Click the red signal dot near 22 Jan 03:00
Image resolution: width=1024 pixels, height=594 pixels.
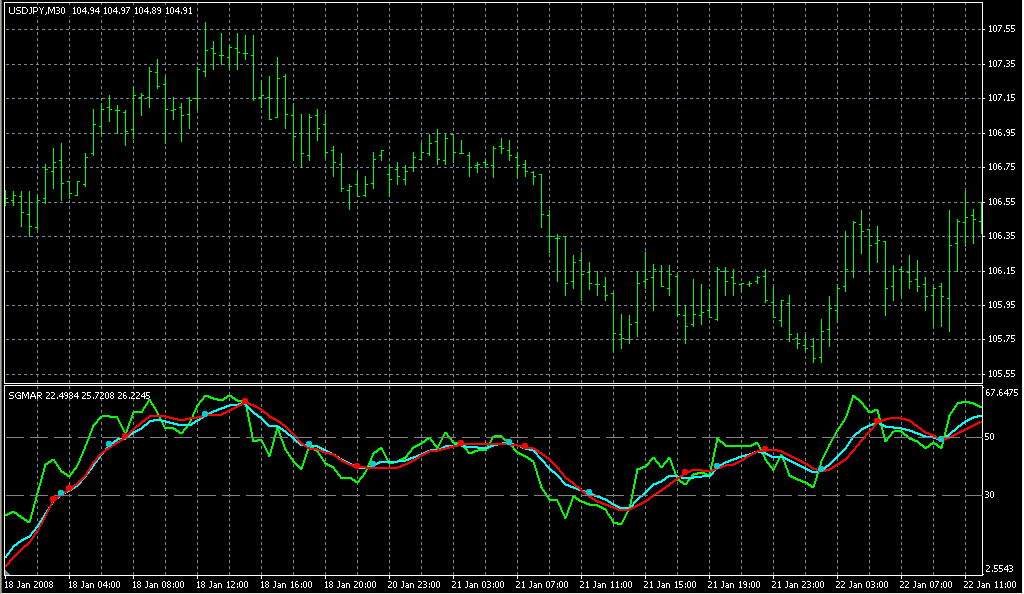pyautogui.click(x=877, y=422)
